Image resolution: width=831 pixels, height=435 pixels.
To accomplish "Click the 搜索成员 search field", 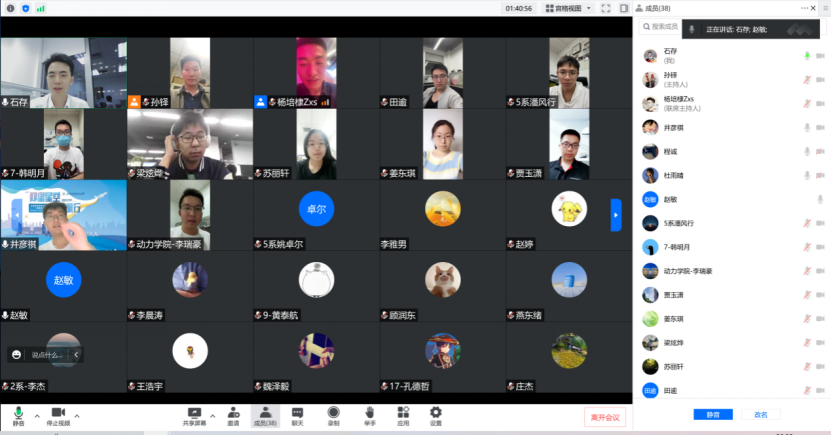I will click(665, 27).
